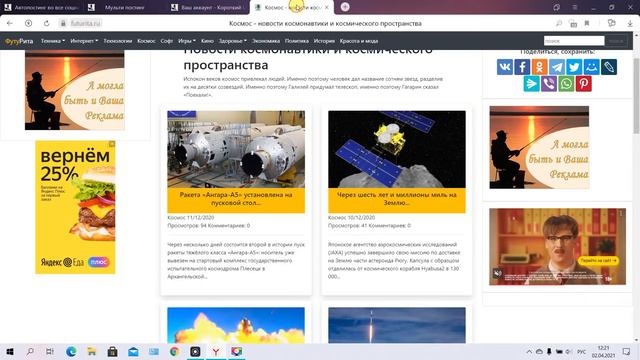This screenshot has width=640, height=360.
Task: Launch Microsoft Edge from the taskbar
Action: pyautogui.click(x=71, y=351)
